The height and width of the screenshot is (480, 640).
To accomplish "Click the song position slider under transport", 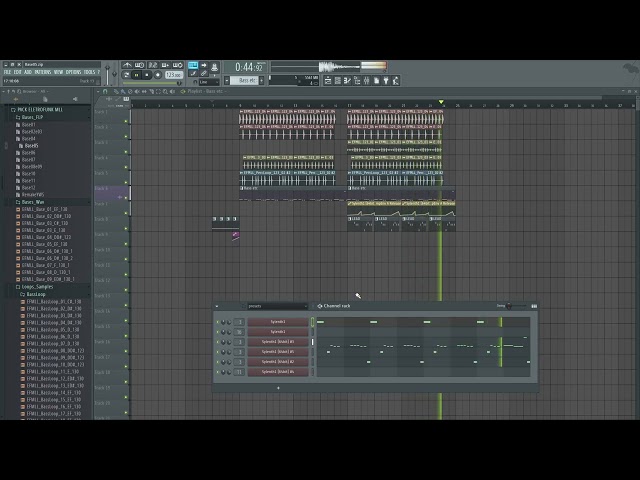I will [152, 83].
